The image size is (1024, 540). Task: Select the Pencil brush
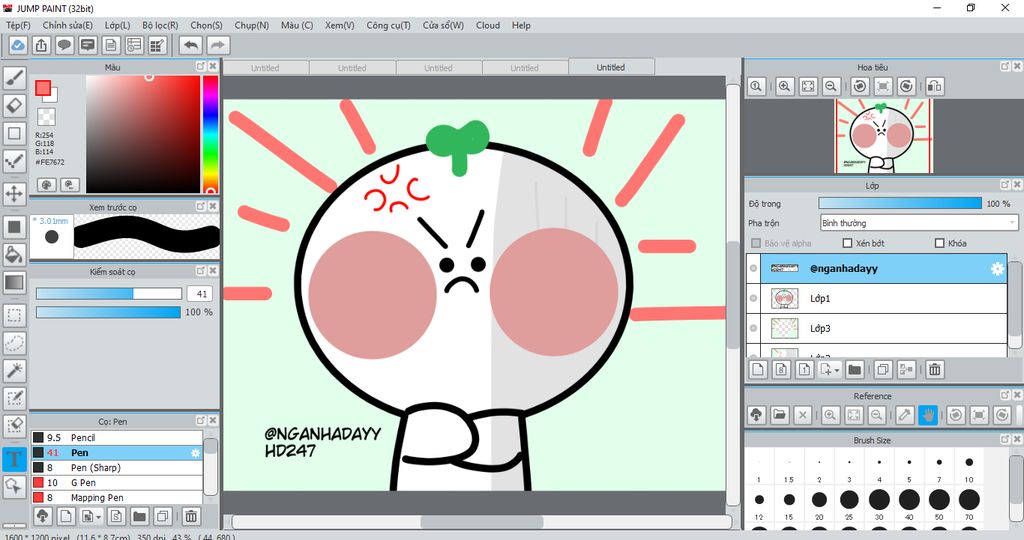(117, 437)
